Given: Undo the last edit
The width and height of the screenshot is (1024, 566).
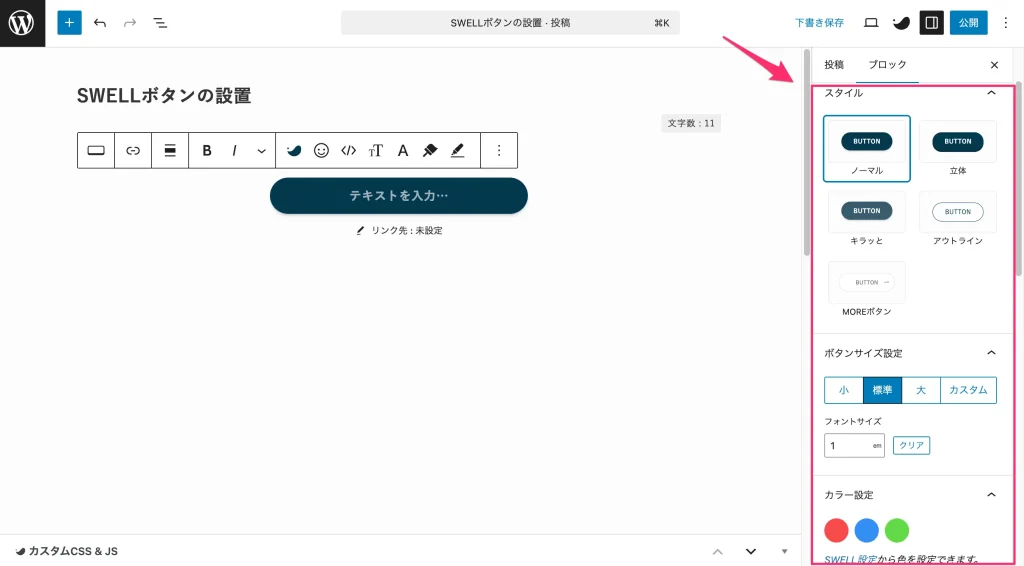Looking at the screenshot, I should 100,23.
